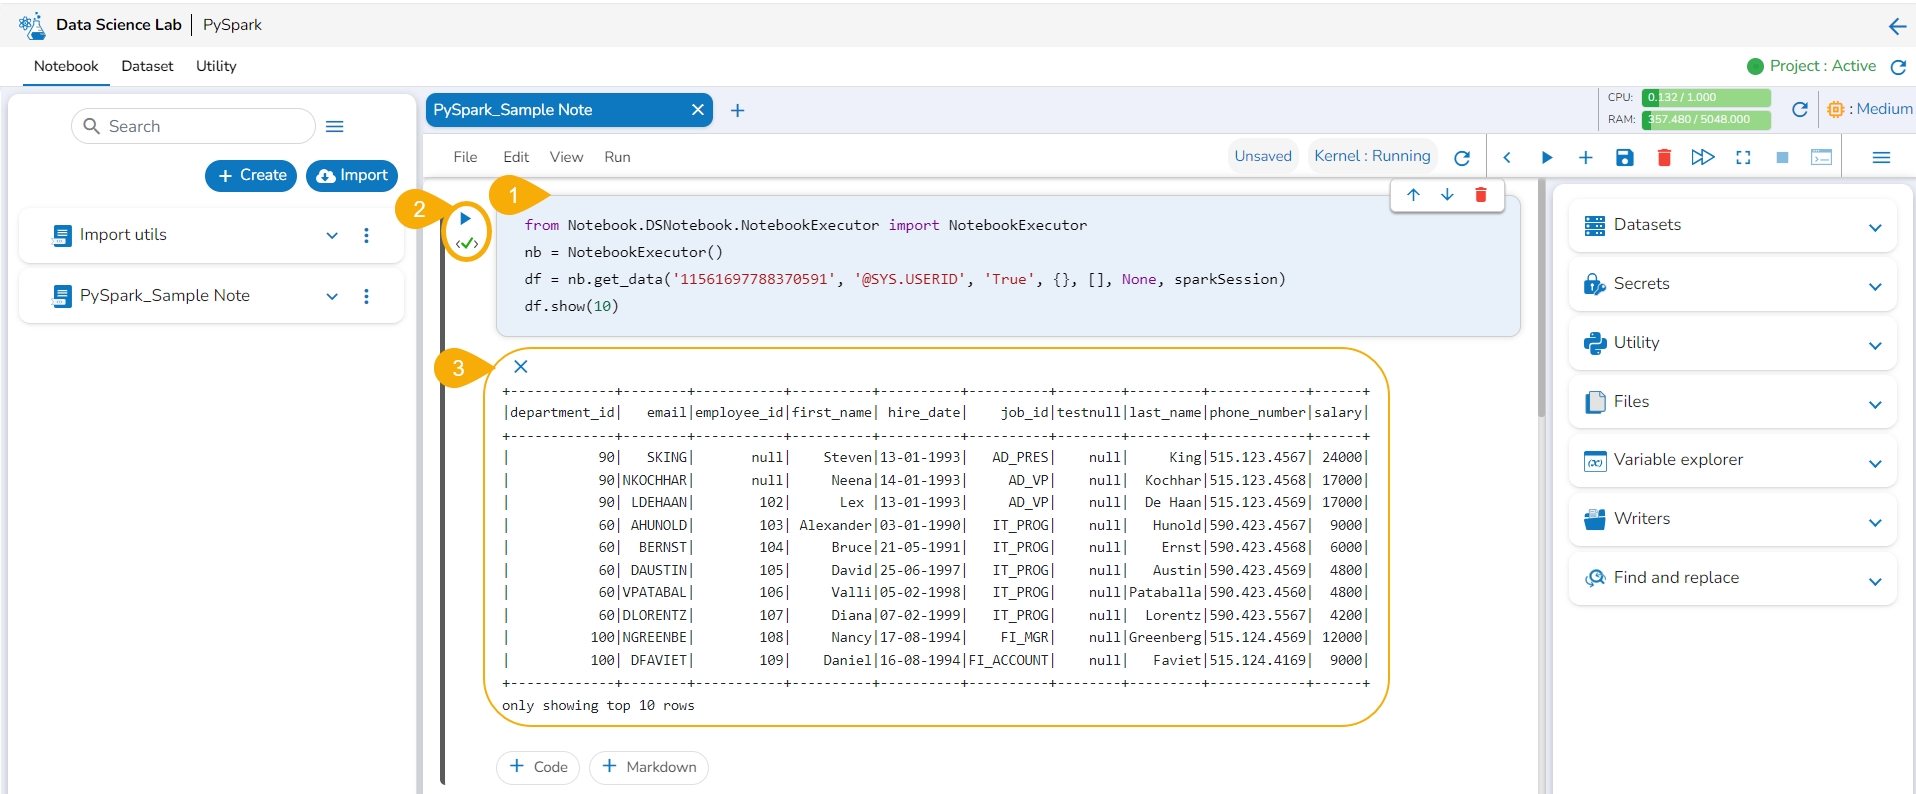Viewport: 1916px width, 794px height.
Task: Open the Run menu
Action: [x=617, y=157]
